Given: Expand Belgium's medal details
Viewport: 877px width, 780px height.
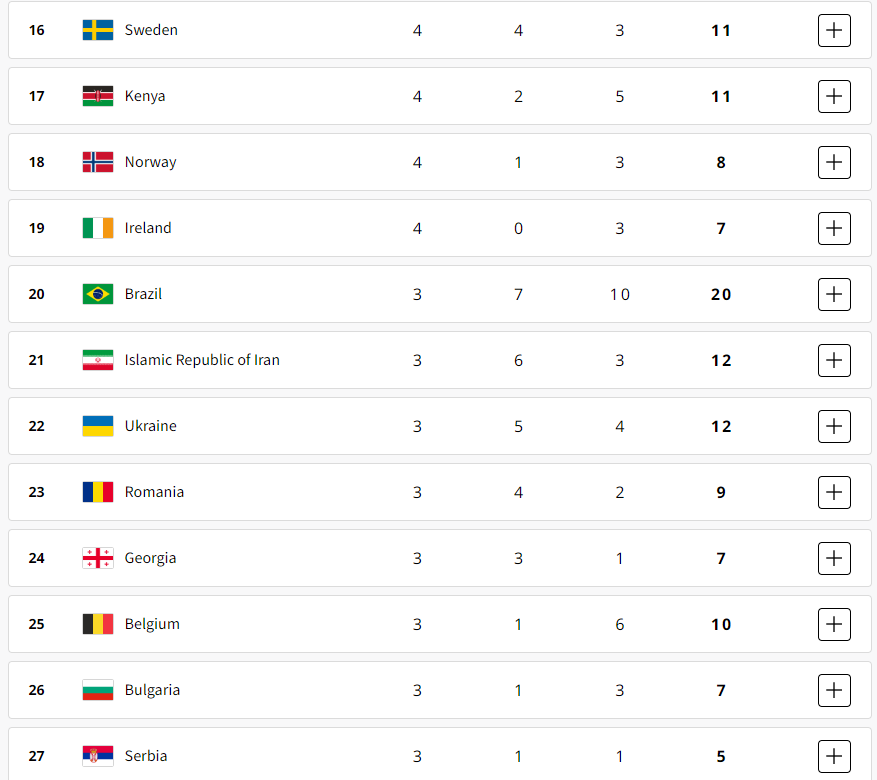Looking at the screenshot, I should pyautogui.click(x=834, y=624).
